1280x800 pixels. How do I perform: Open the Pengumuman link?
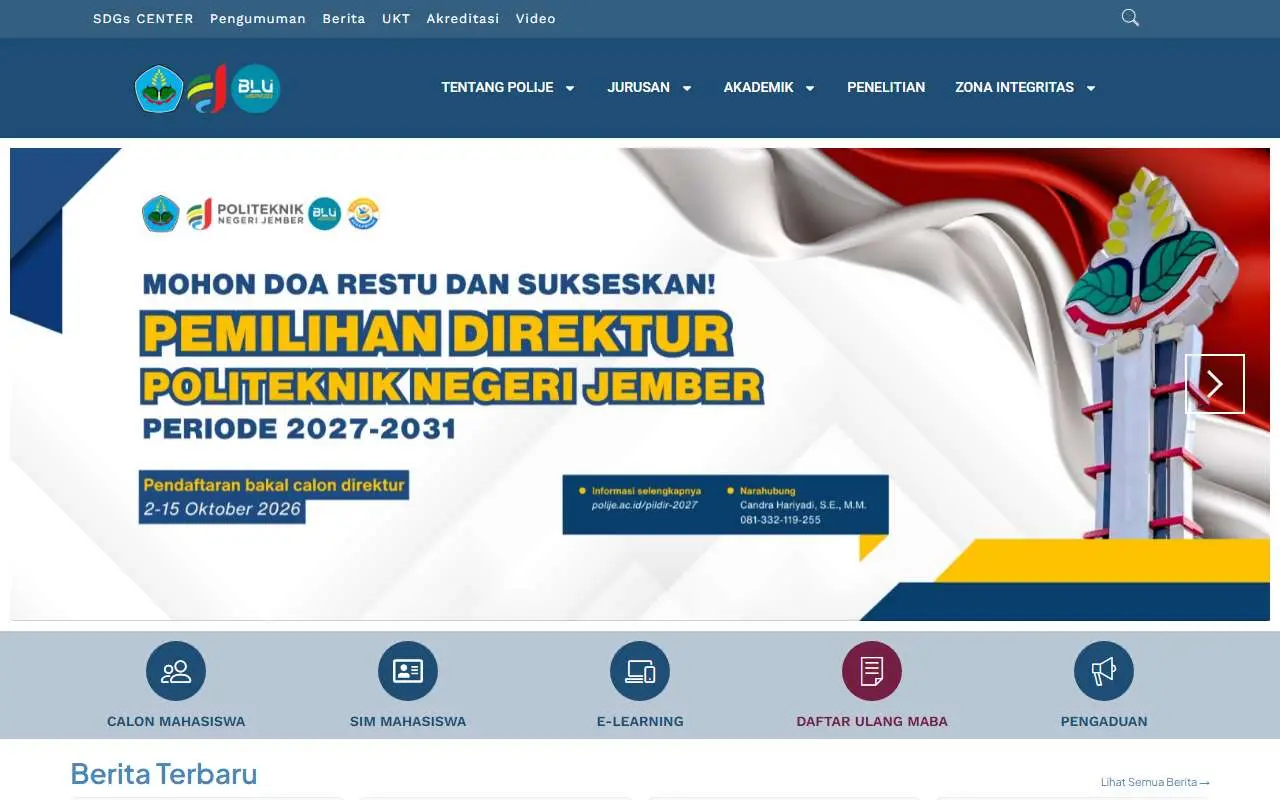(258, 19)
